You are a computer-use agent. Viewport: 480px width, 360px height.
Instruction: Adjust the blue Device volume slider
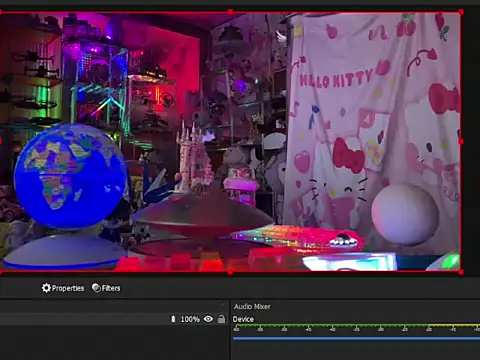pyautogui.click(x=356, y=339)
